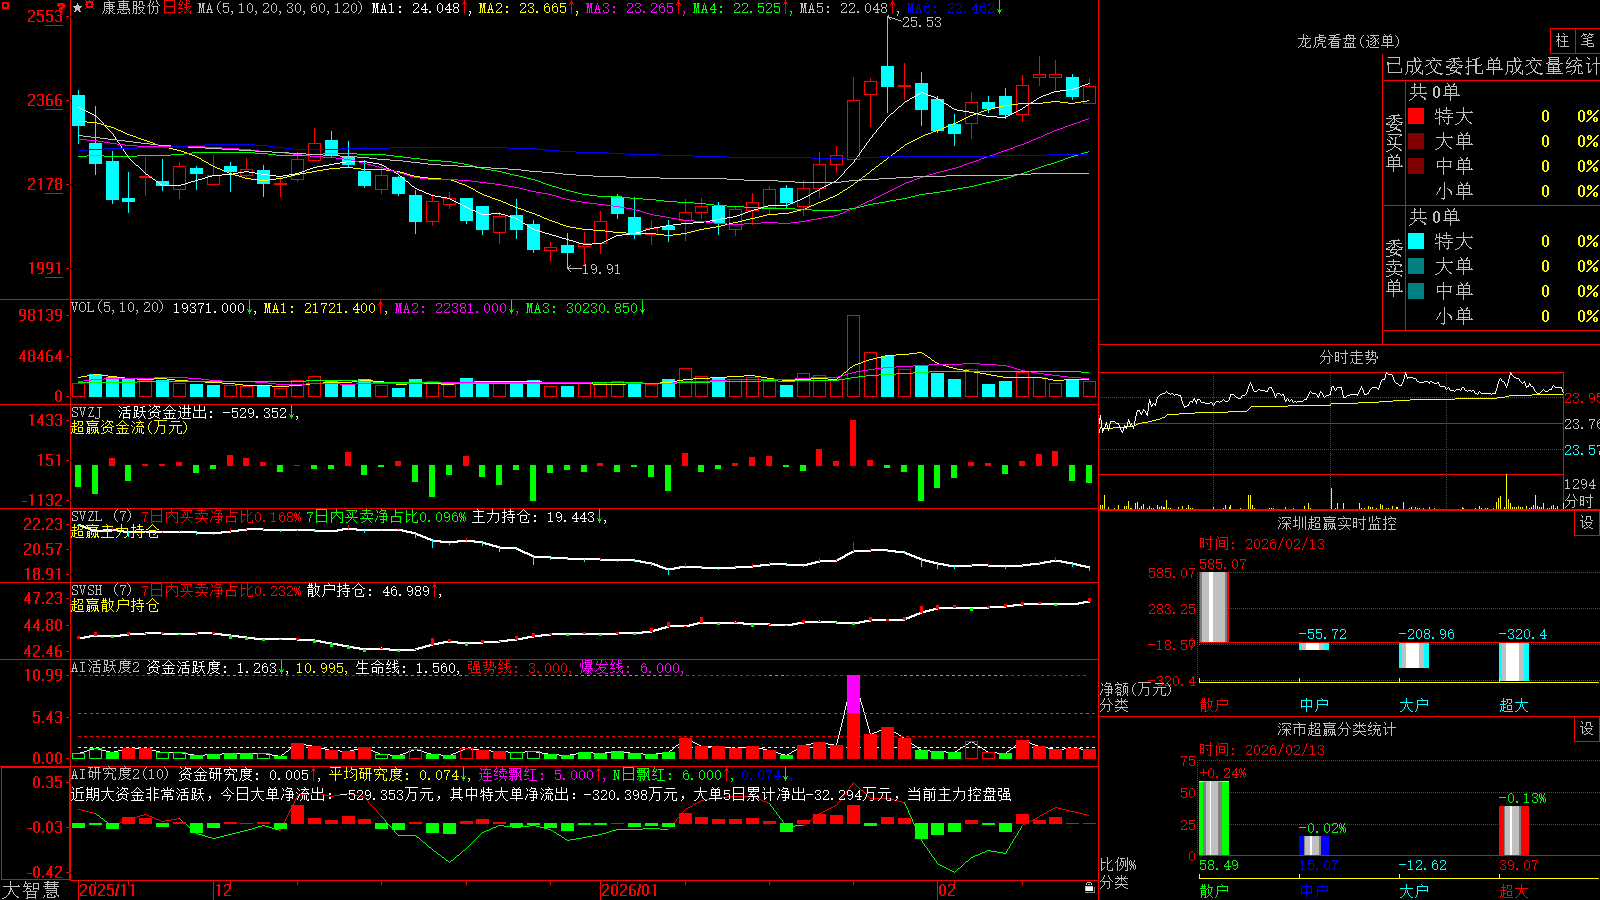
Task: Click the 中户 label under 深市超赢分类统计
Action: tap(1314, 891)
